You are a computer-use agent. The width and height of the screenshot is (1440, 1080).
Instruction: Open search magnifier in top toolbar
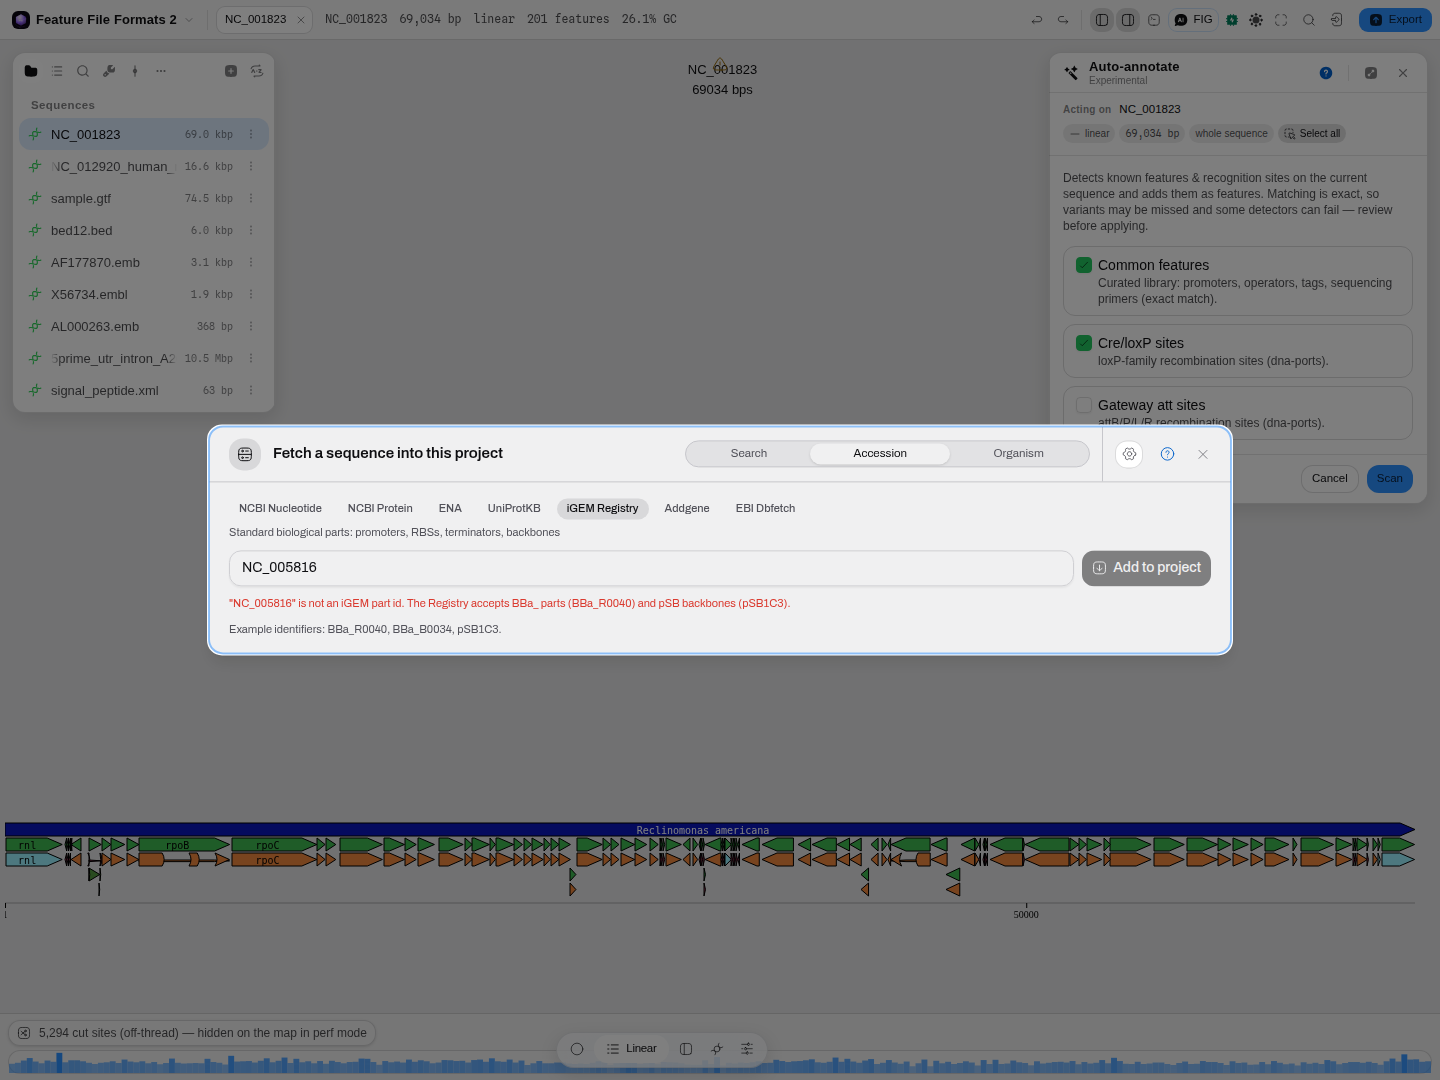[x=1308, y=20]
